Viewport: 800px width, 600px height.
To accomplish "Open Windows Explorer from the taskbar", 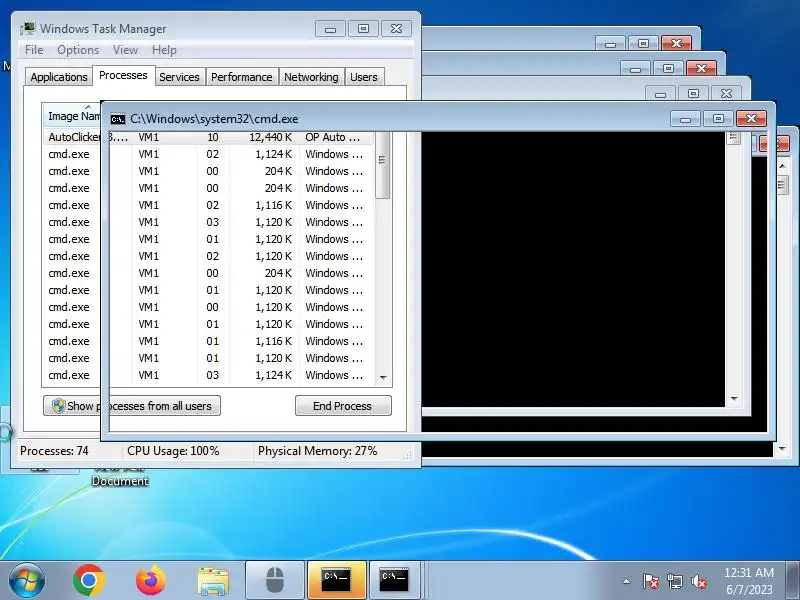I will pyautogui.click(x=213, y=581).
